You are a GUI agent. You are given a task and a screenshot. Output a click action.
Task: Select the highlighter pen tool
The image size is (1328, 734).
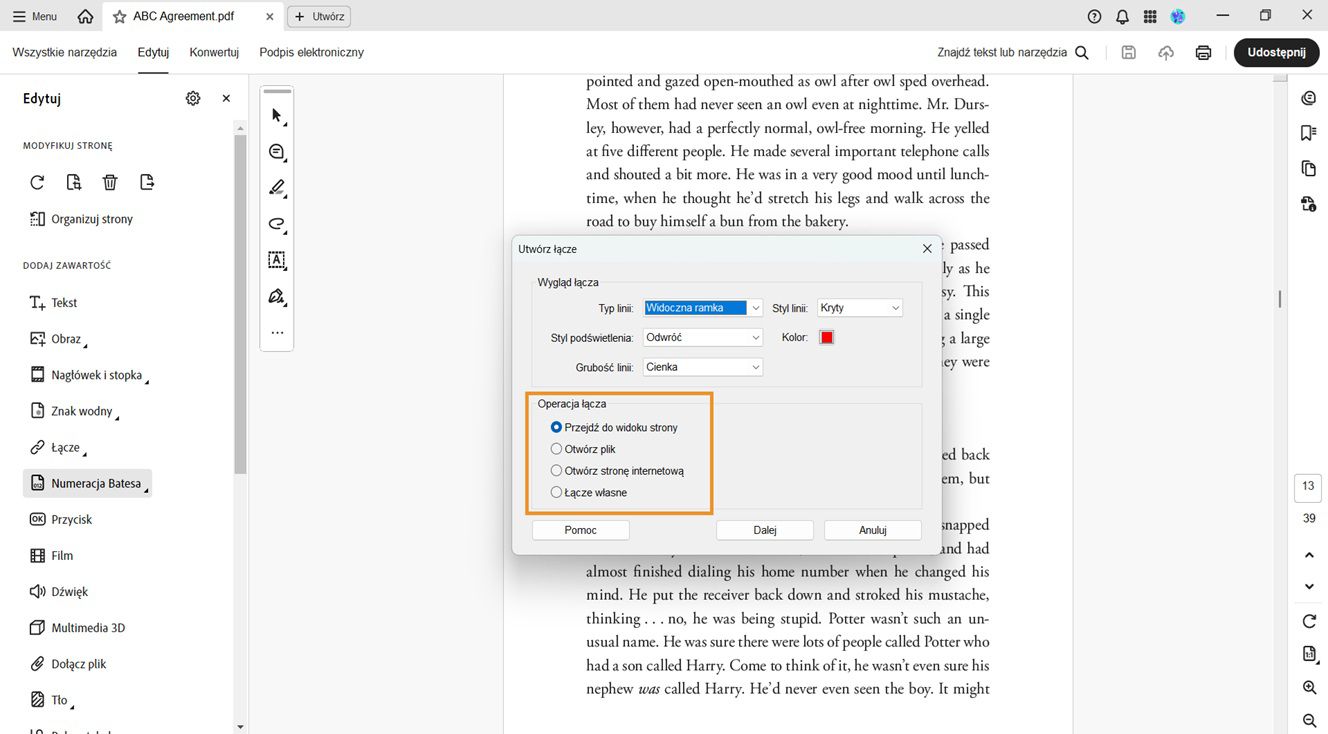(x=277, y=188)
